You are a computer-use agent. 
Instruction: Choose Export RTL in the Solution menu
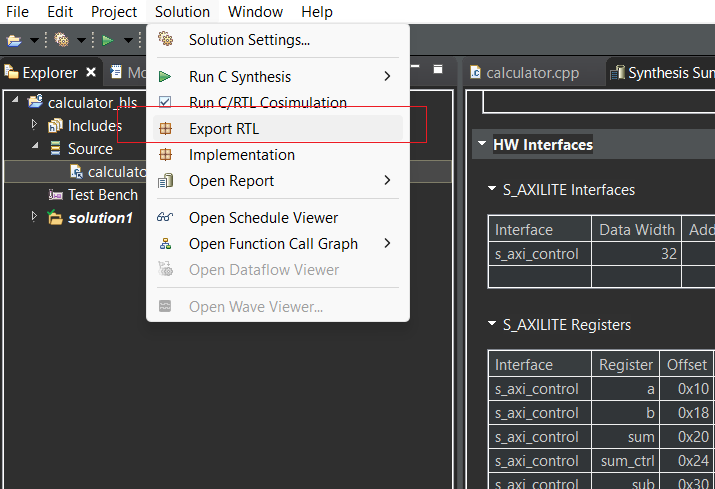278,129
